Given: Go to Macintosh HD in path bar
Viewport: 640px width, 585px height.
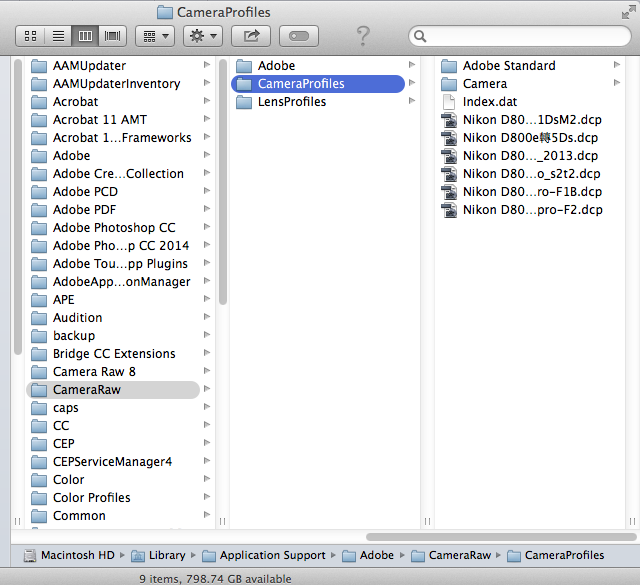Looking at the screenshot, I should tap(69, 555).
